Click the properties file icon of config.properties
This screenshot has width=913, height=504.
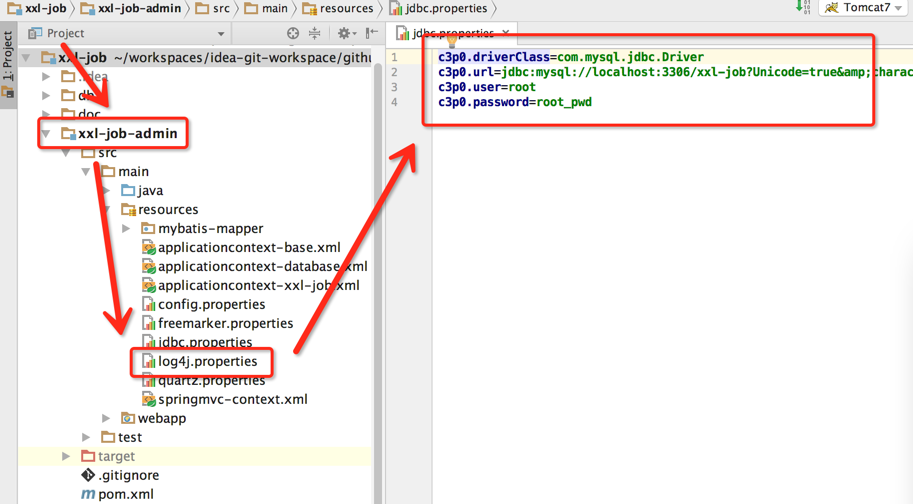coord(148,304)
